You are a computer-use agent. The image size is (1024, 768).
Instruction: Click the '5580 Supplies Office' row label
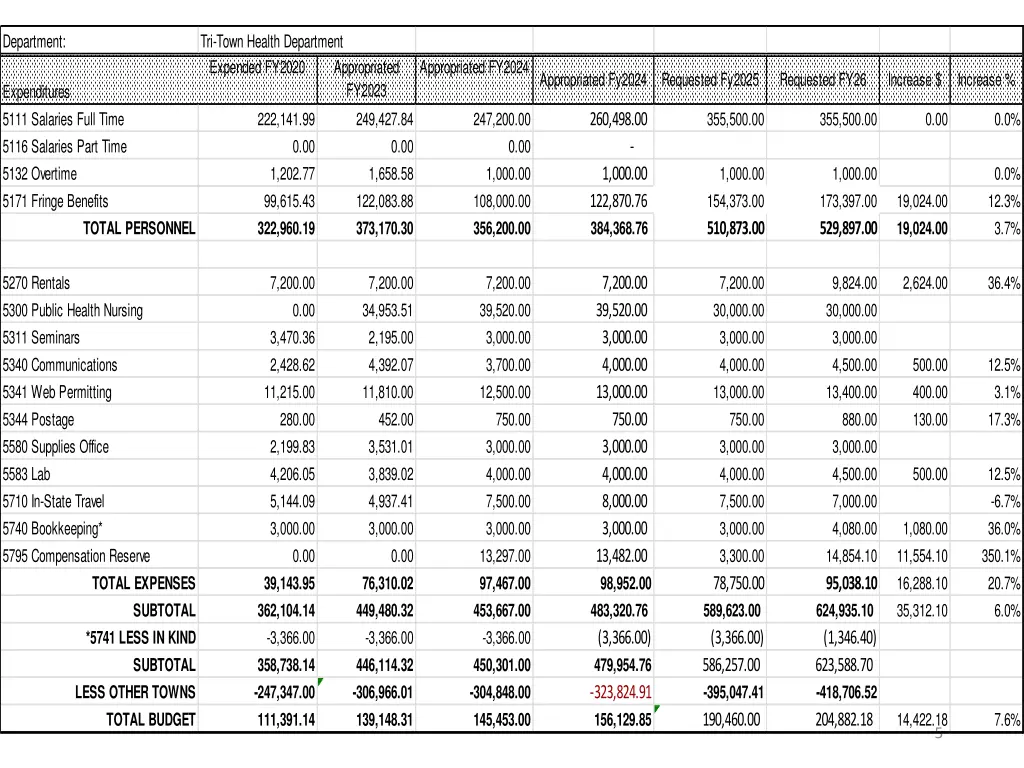[56, 447]
